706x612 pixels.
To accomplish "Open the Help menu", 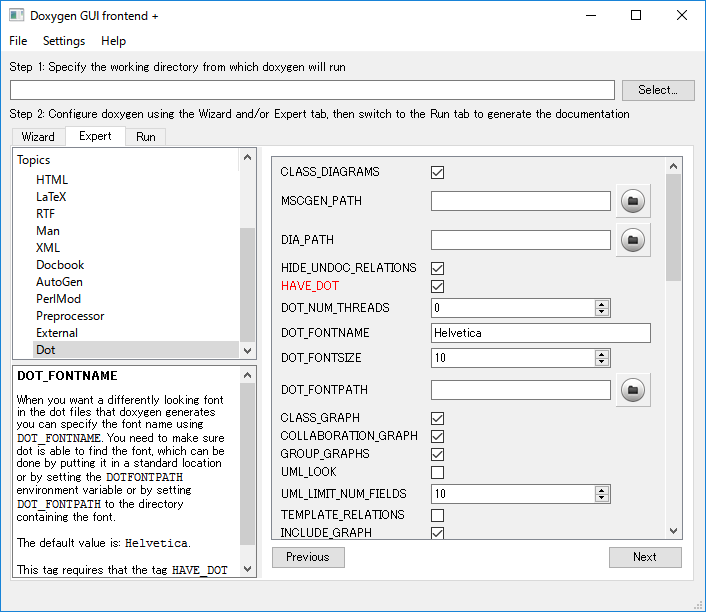I will tap(113, 41).
